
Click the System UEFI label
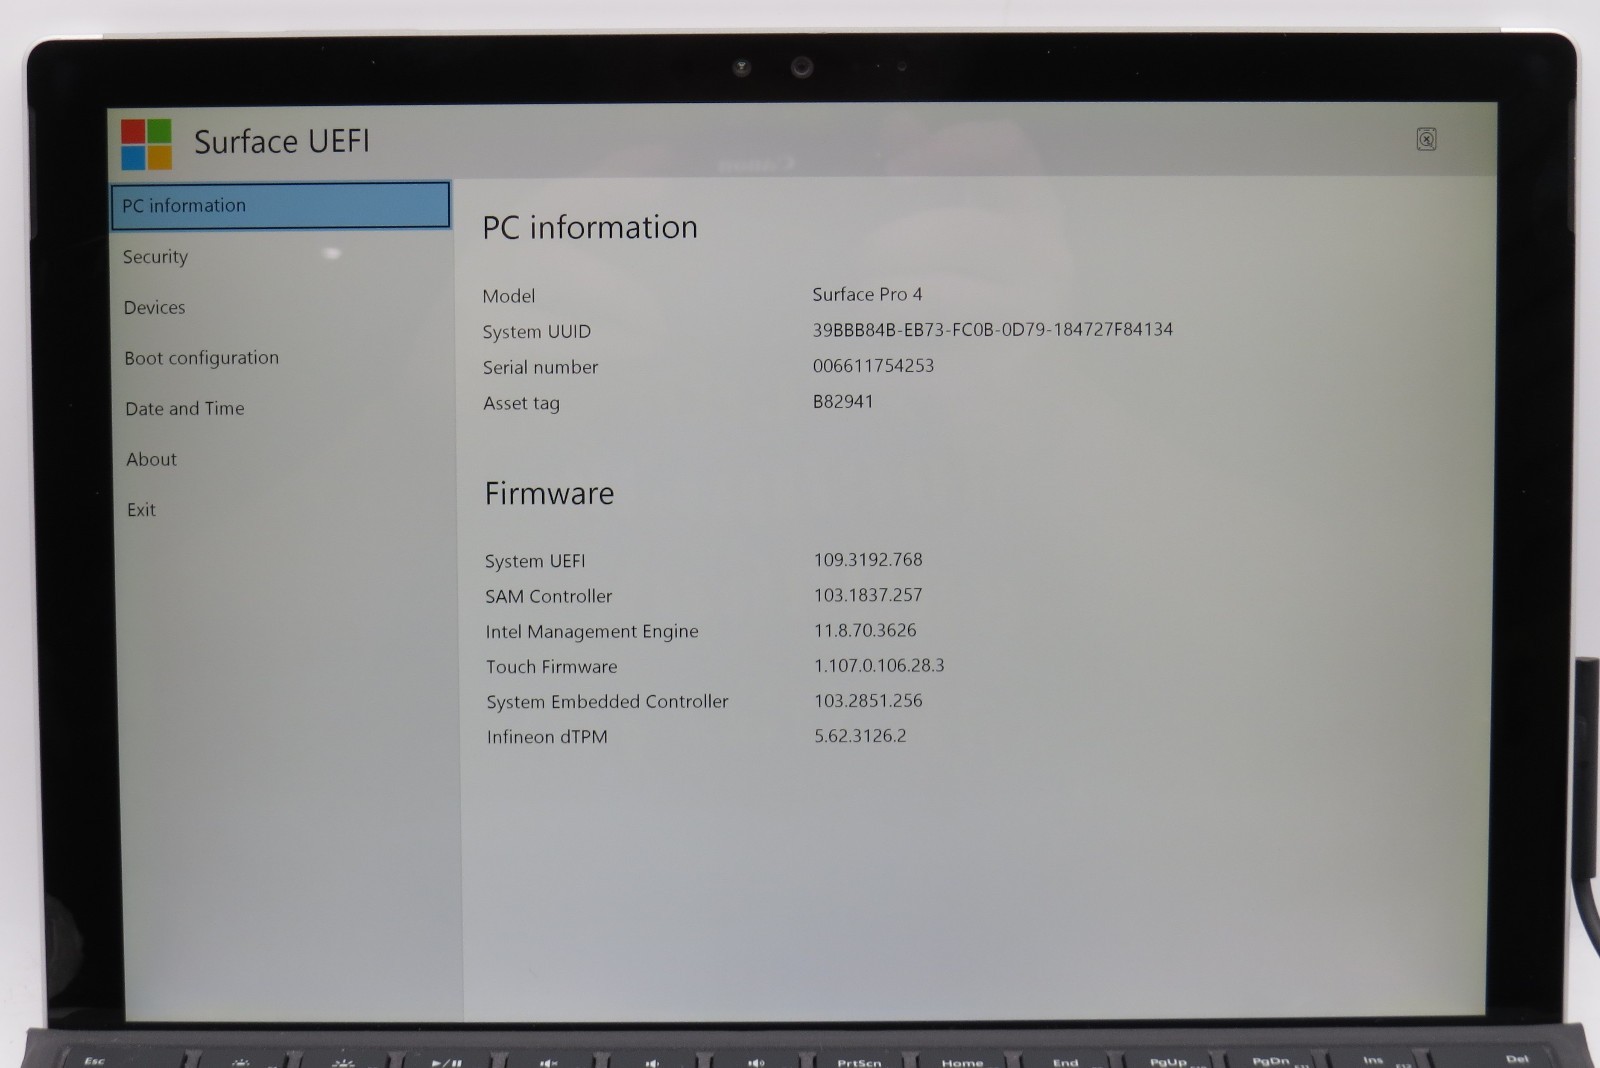[535, 561]
